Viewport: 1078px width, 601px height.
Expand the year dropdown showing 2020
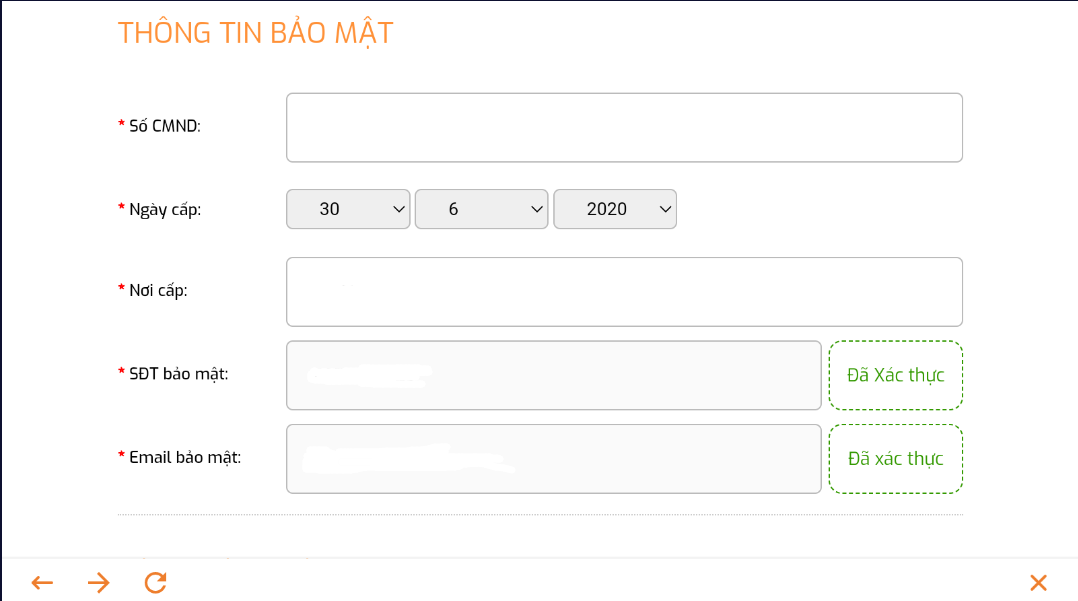615,209
